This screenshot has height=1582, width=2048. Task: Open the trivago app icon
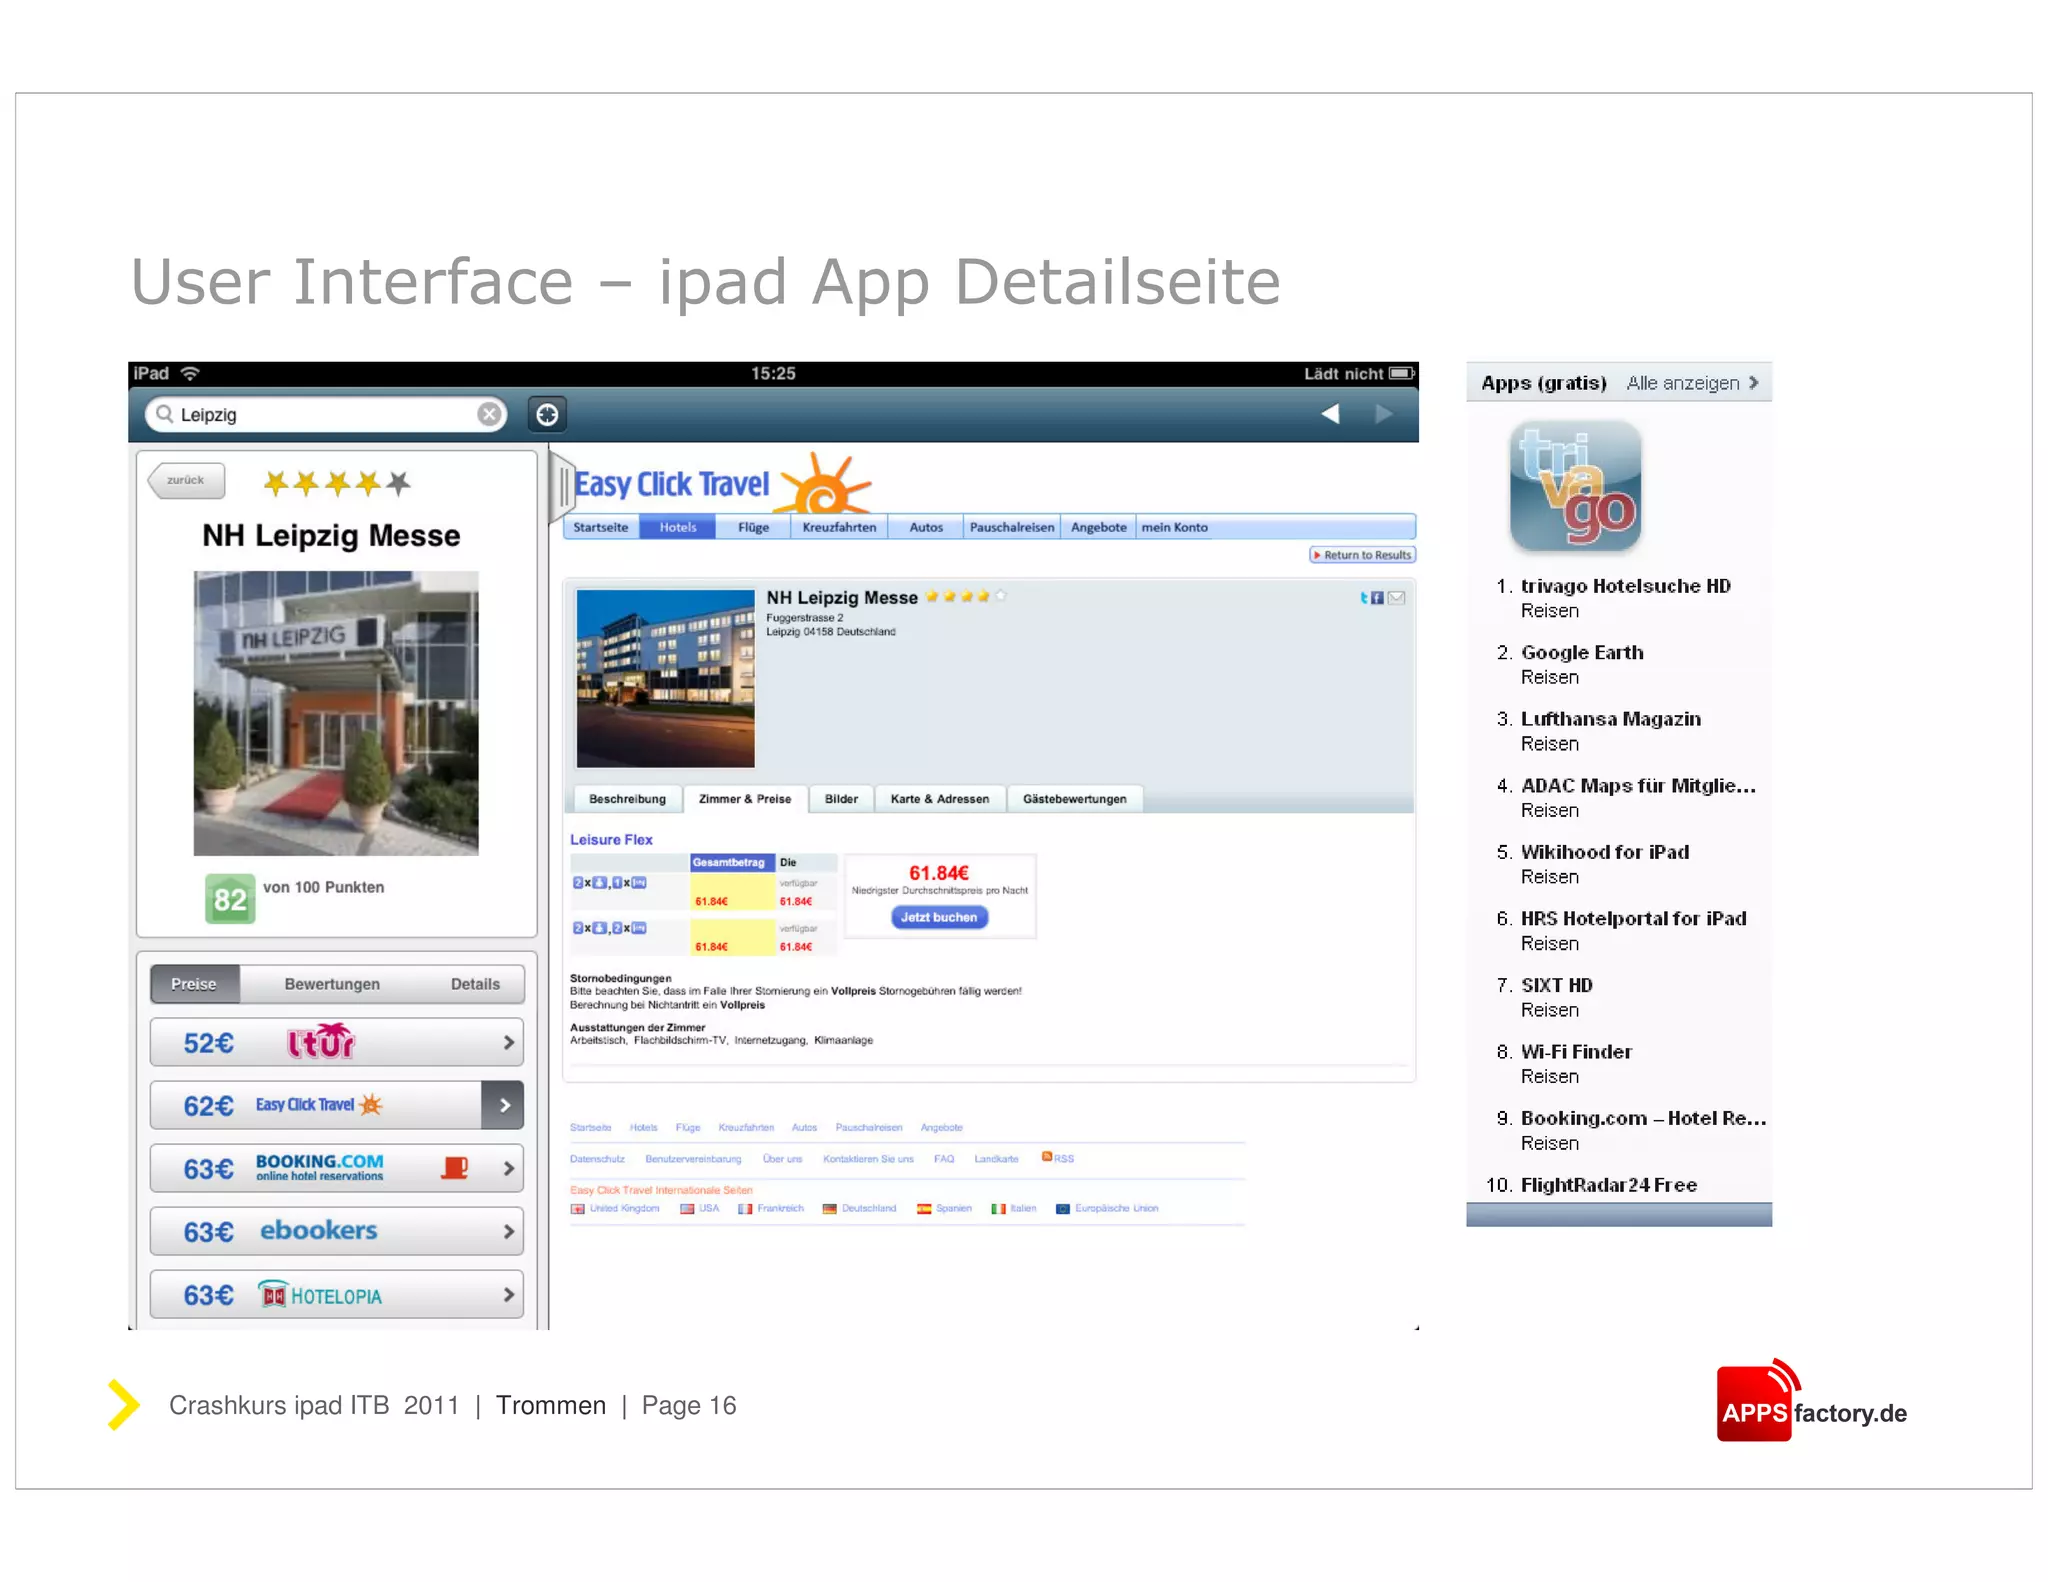coord(1575,486)
